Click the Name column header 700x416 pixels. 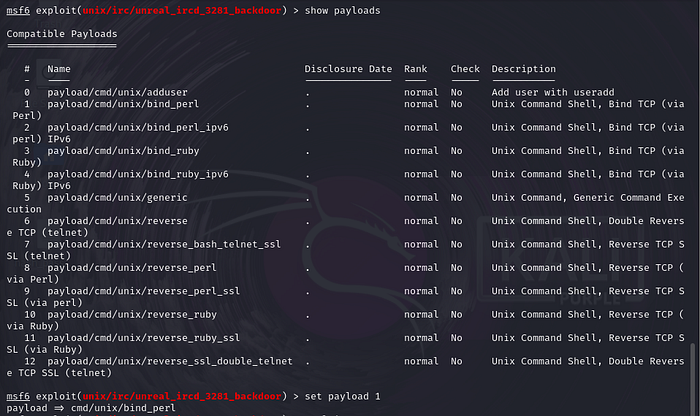[58, 69]
